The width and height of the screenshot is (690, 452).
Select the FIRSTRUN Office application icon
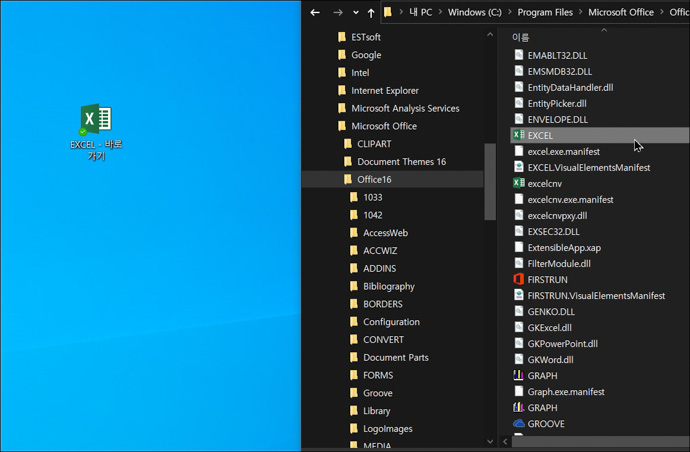pyautogui.click(x=519, y=279)
